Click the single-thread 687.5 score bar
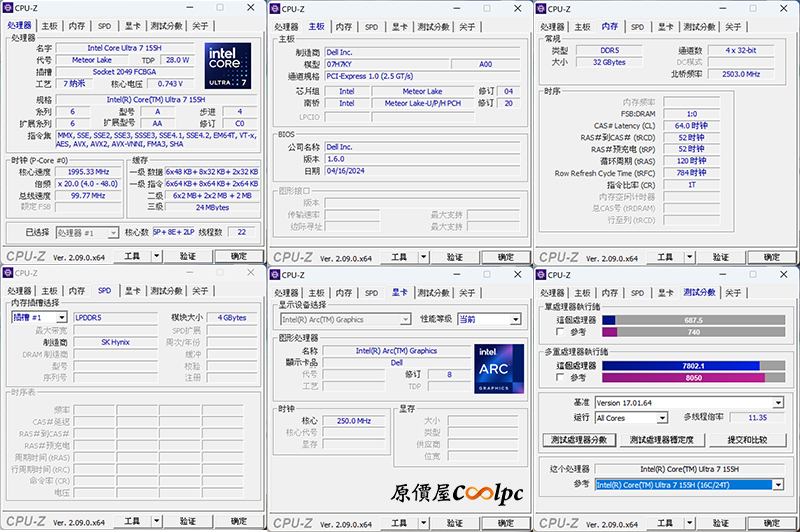Viewport: 800px width, 532px height. pyautogui.click(x=693, y=320)
